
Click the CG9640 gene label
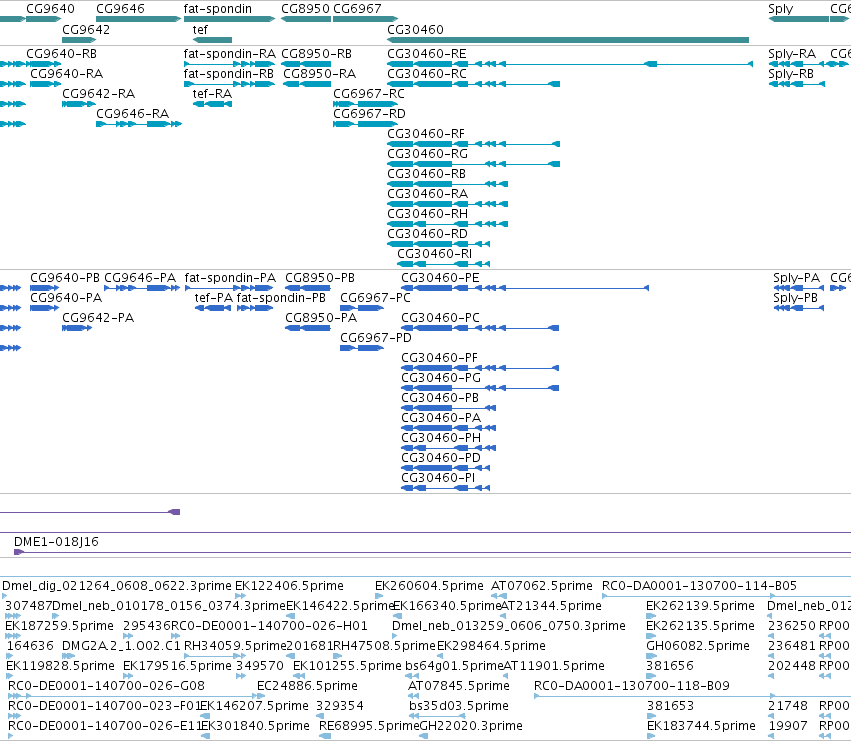(x=50, y=9)
